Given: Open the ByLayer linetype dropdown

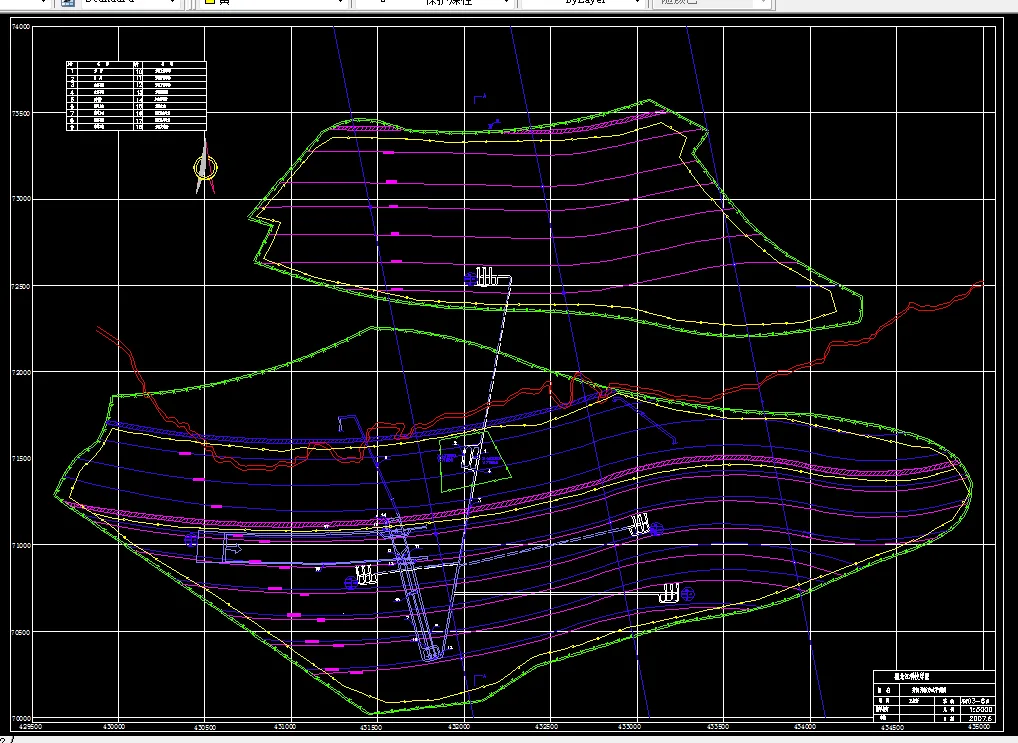Looking at the screenshot, I should pos(582,3).
